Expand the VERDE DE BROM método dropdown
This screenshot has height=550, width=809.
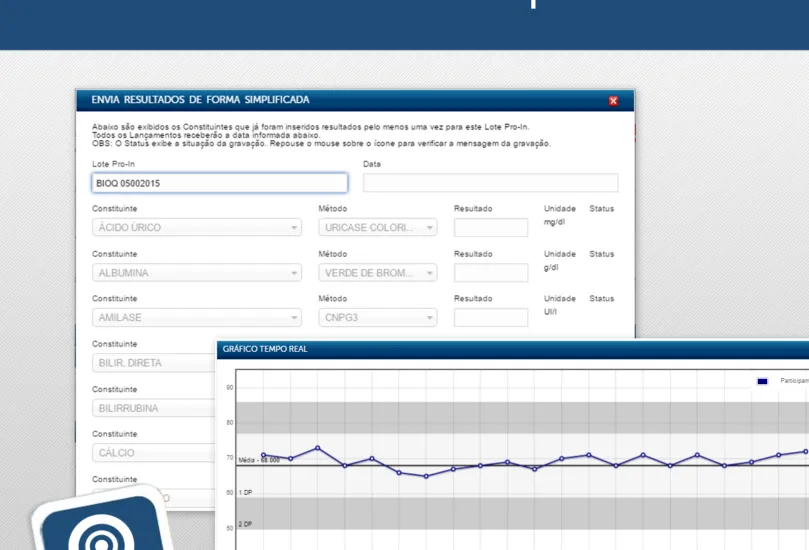click(x=429, y=273)
